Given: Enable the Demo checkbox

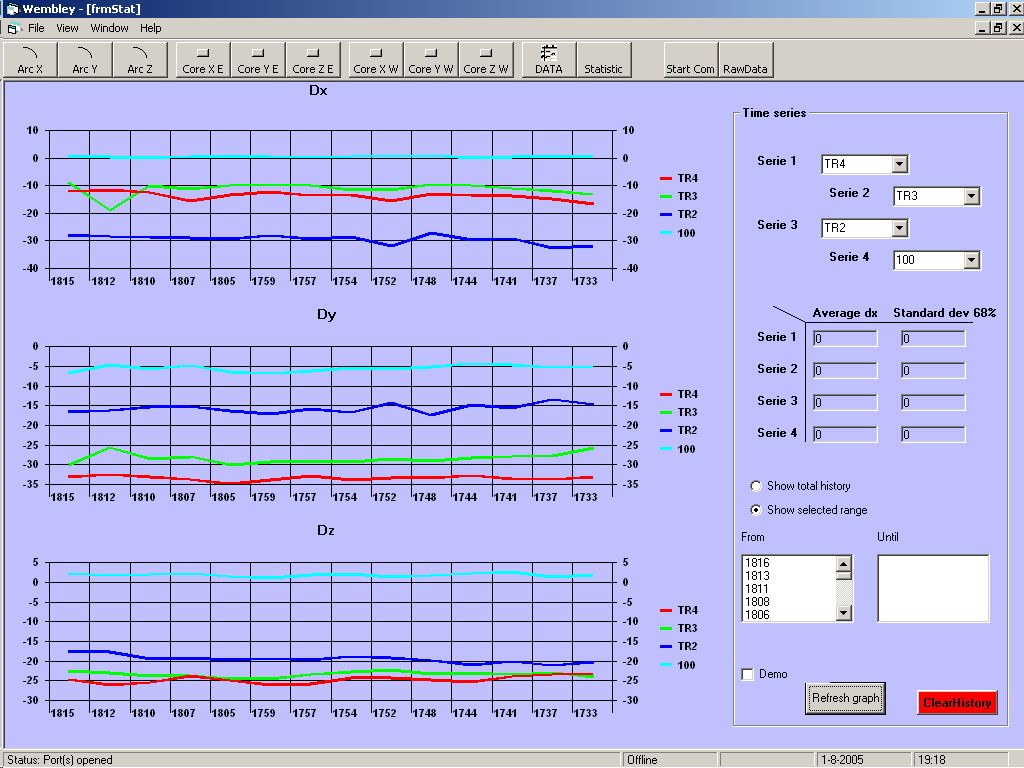Looking at the screenshot, I should 748,675.
